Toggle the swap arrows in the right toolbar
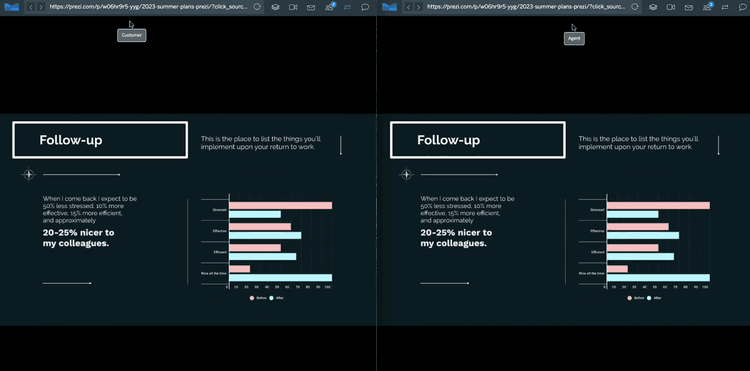 (x=725, y=7)
